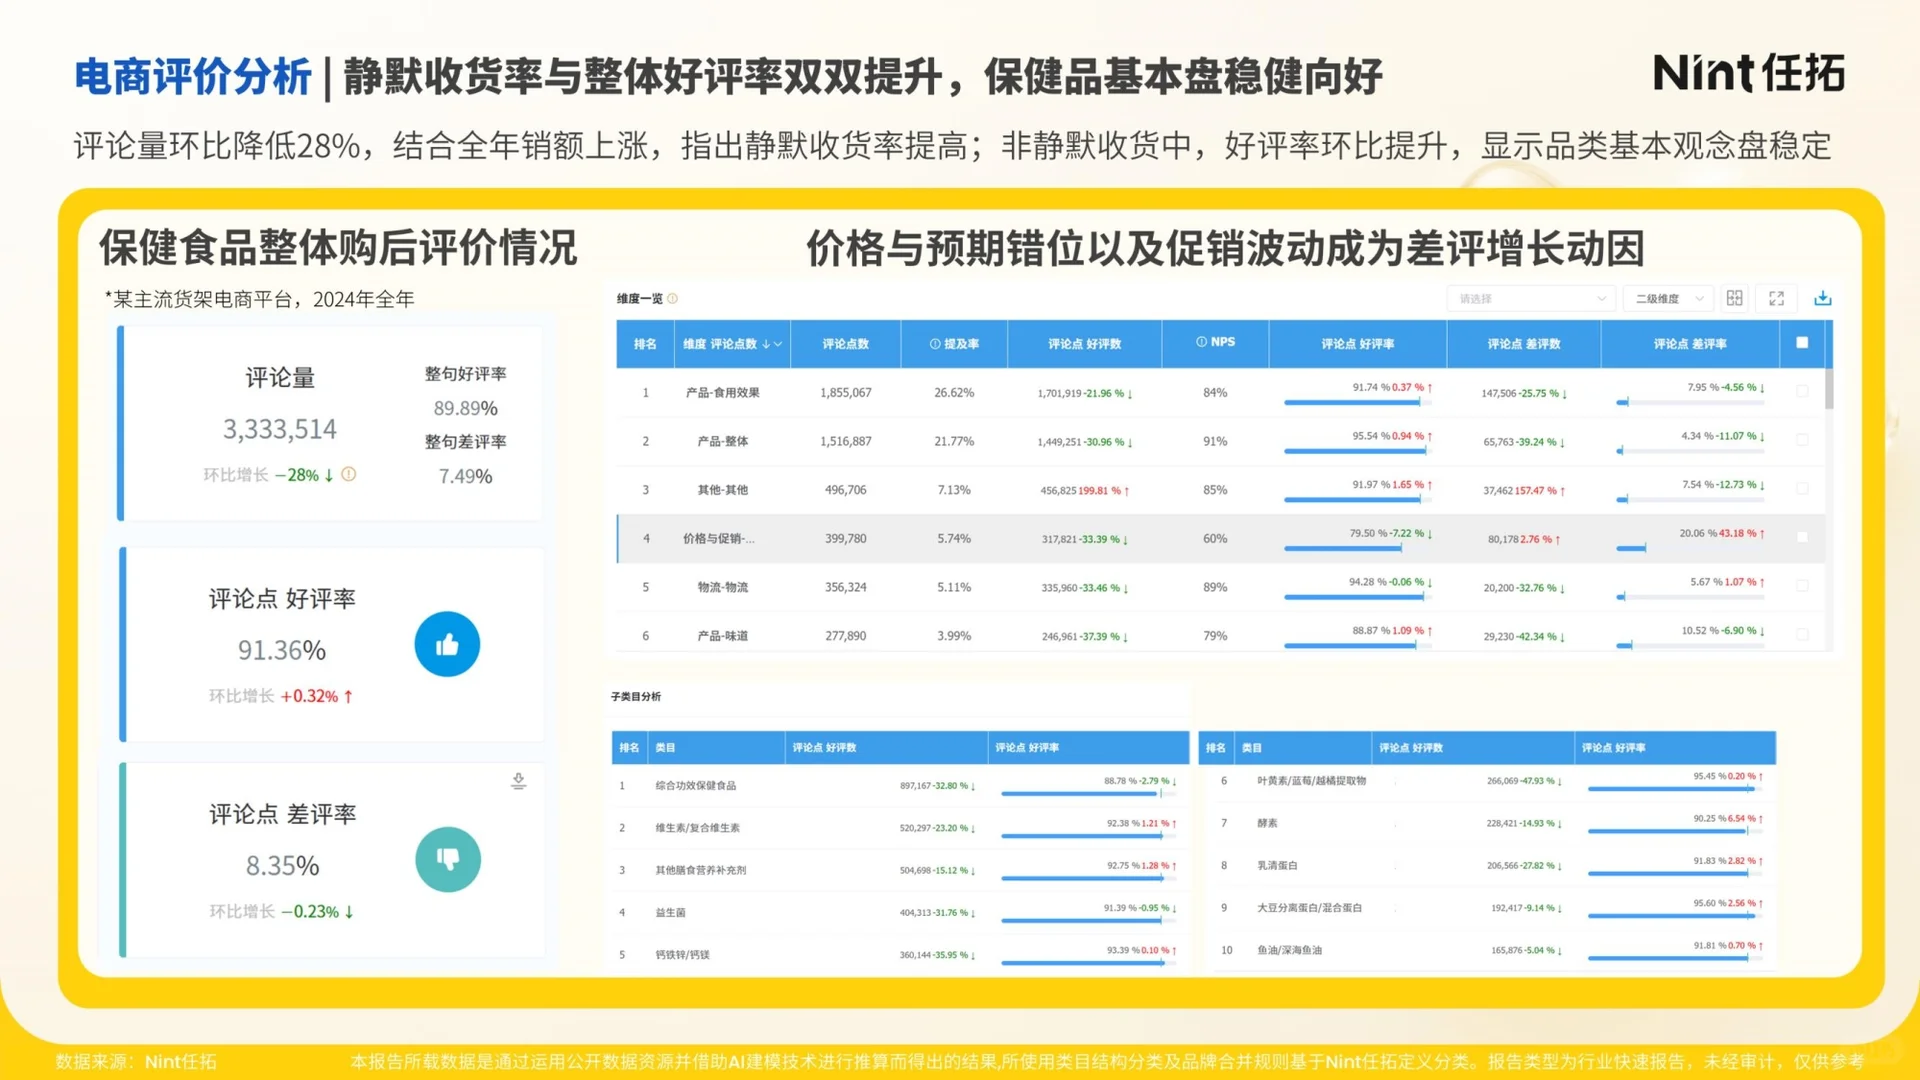Click the download icon above the dimensions table

(x=1823, y=298)
